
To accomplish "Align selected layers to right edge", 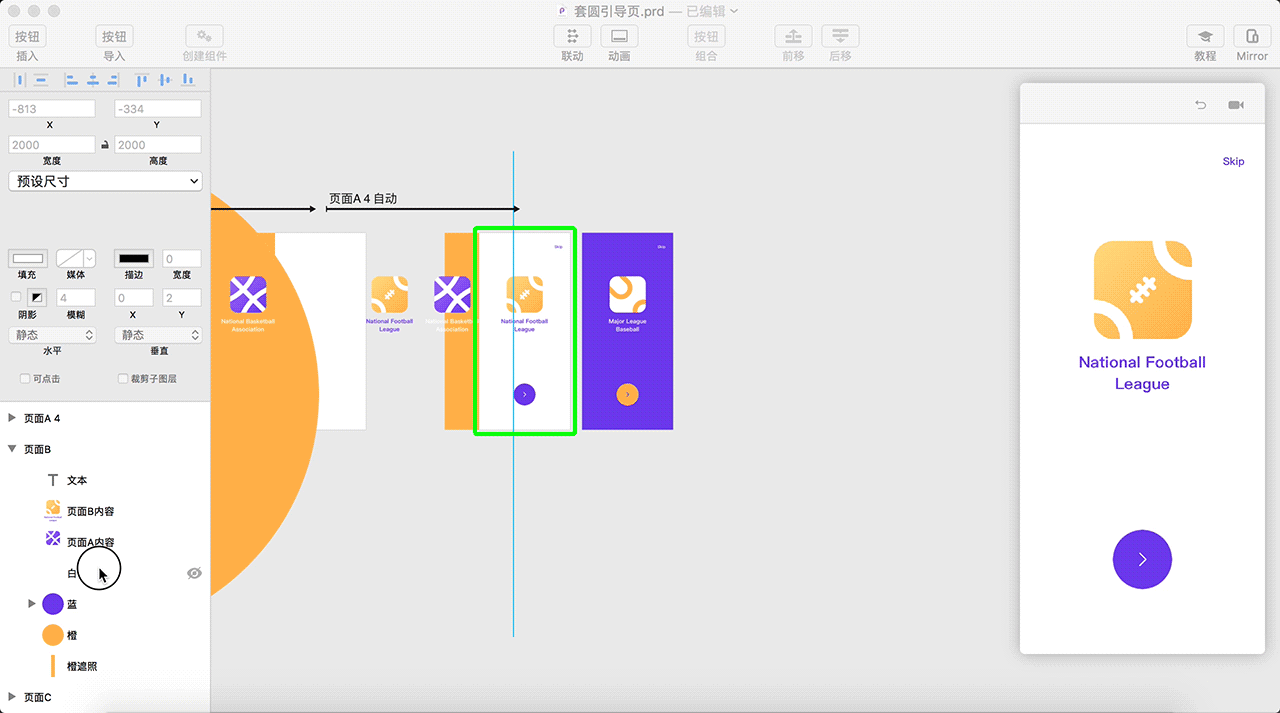I will (x=113, y=80).
